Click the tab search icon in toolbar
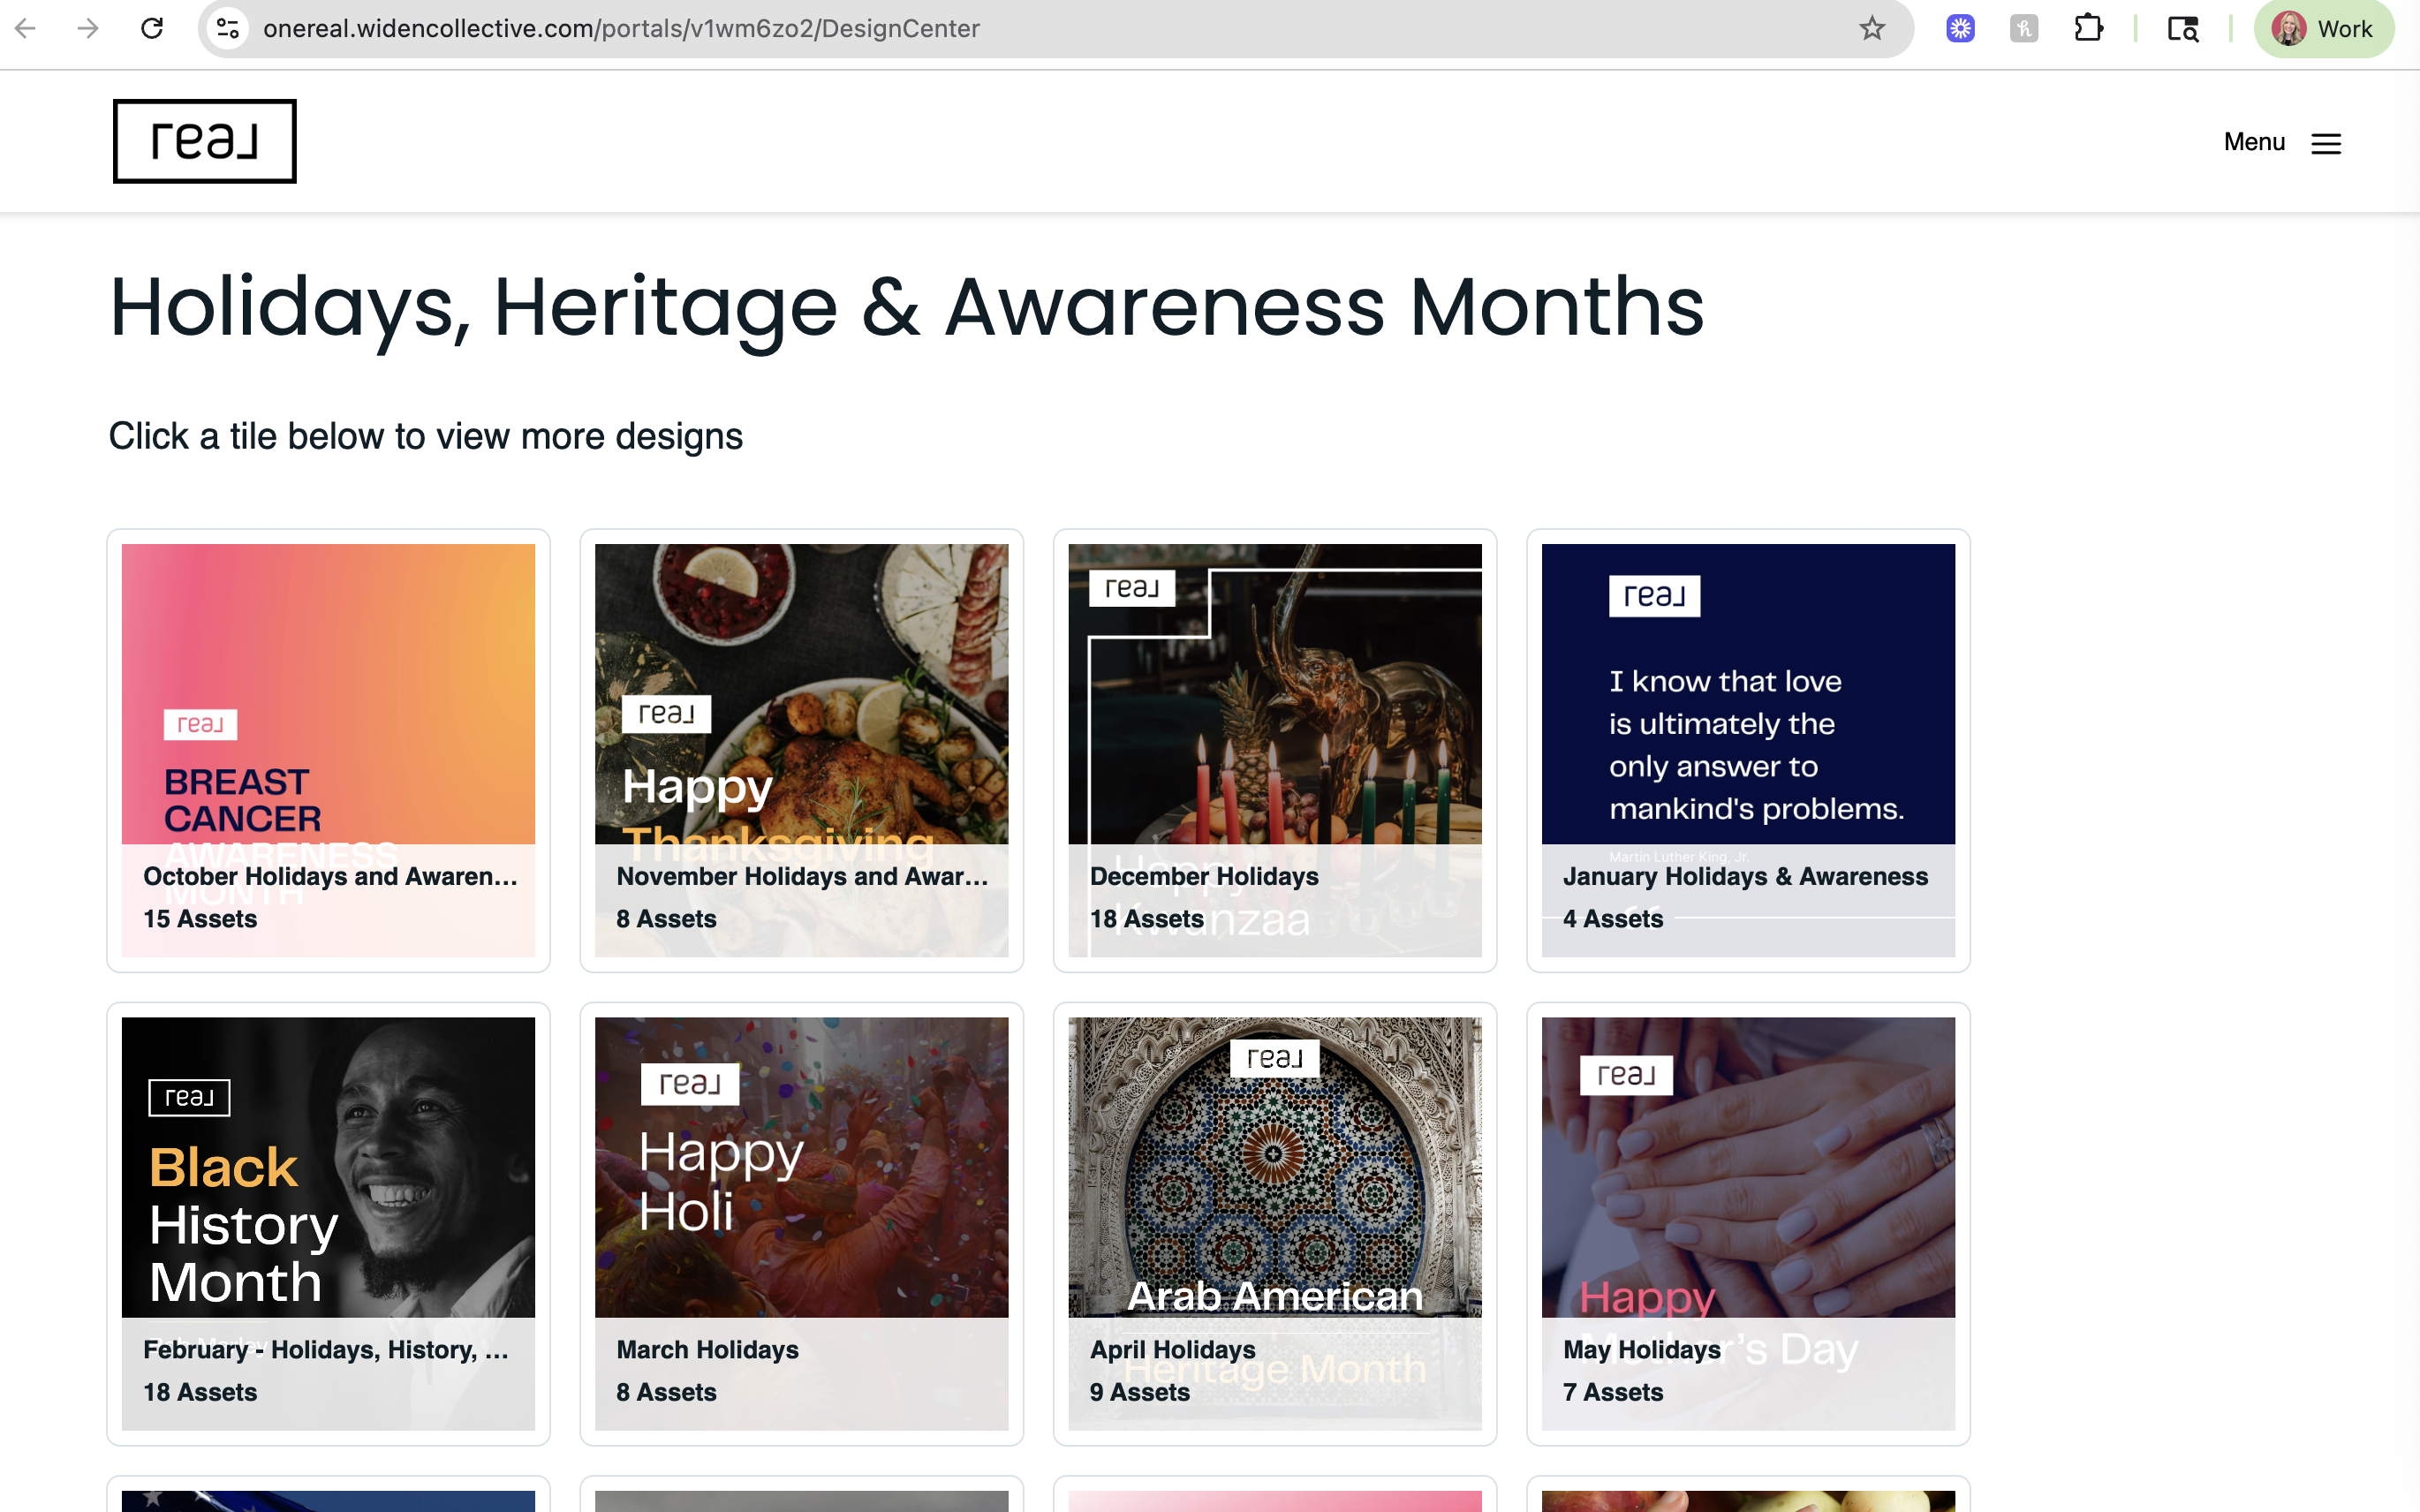This screenshot has height=1512, width=2420. pos(2183,28)
